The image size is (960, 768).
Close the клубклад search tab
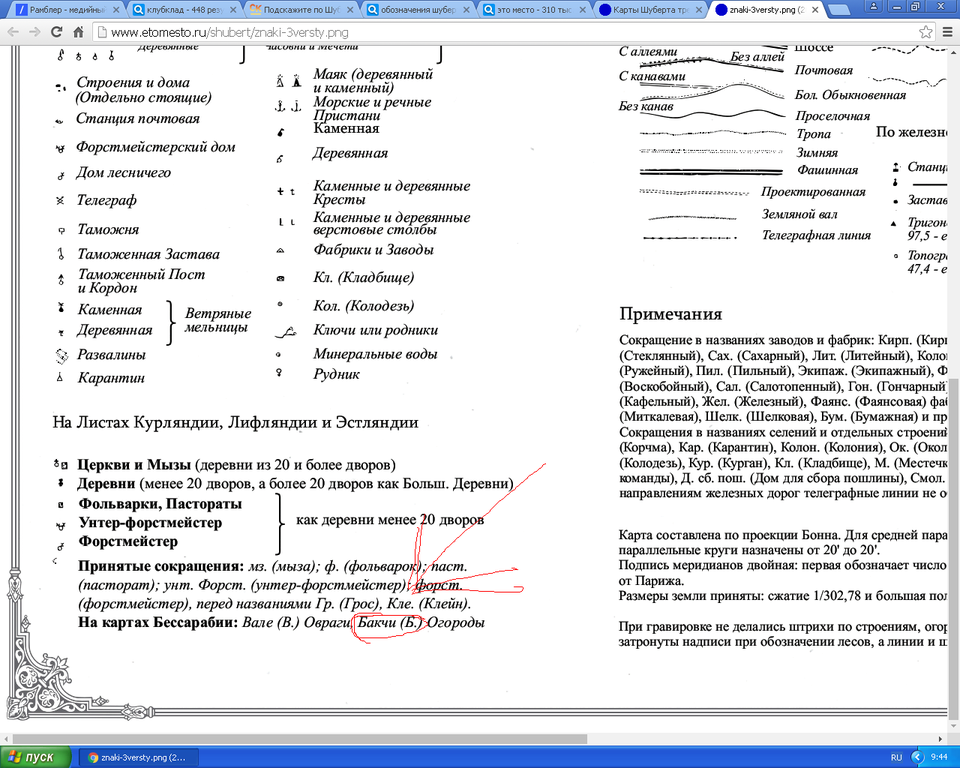233,10
